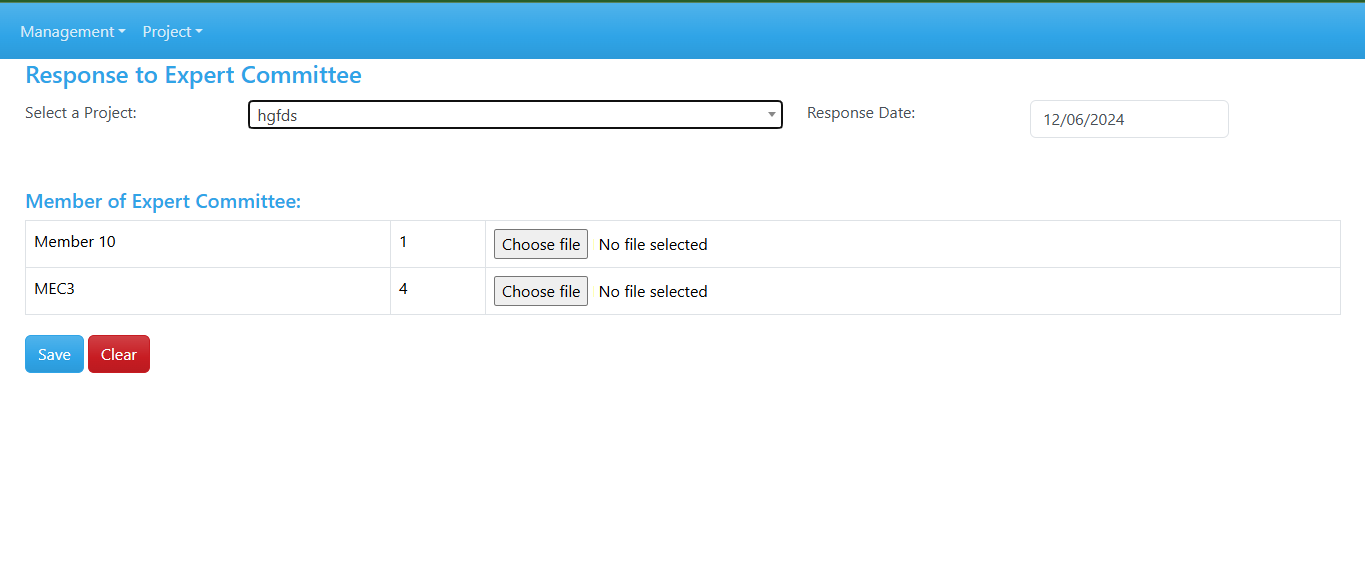
Task: Select the Member 10 name cell
Action: pyautogui.click(x=208, y=244)
